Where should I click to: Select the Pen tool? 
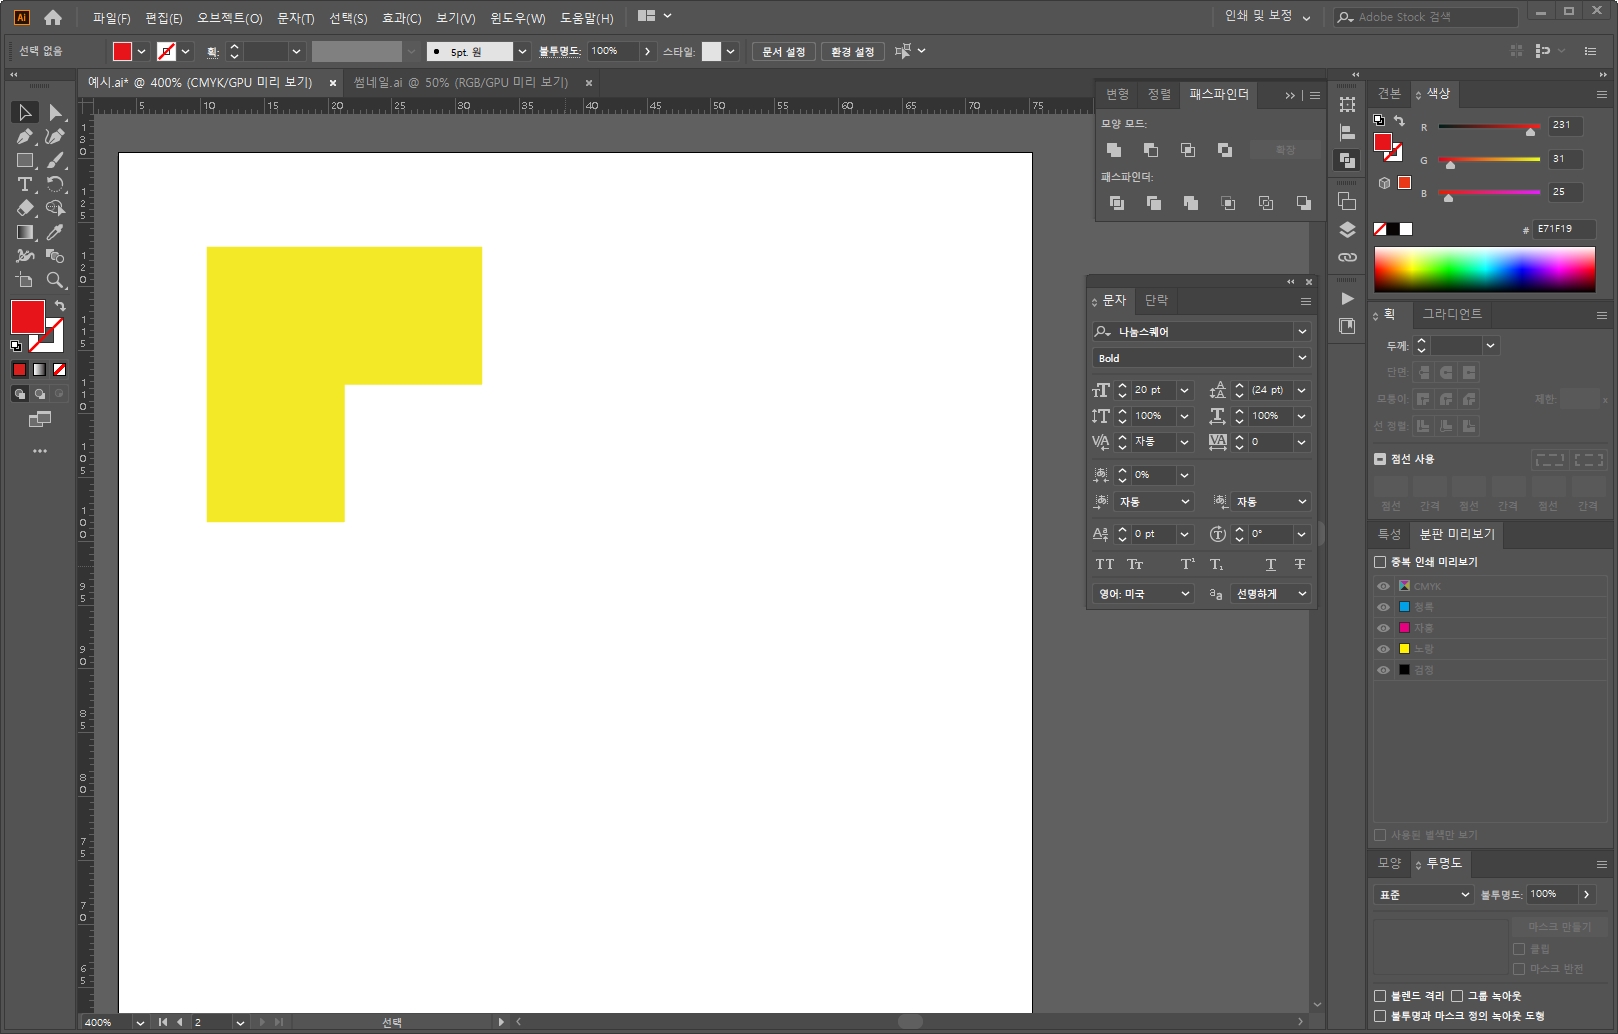click(x=25, y=136)
